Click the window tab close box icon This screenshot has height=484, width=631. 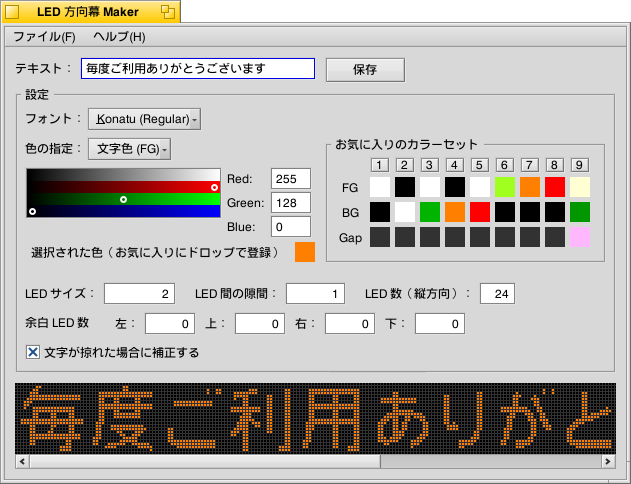click(12, 12)
